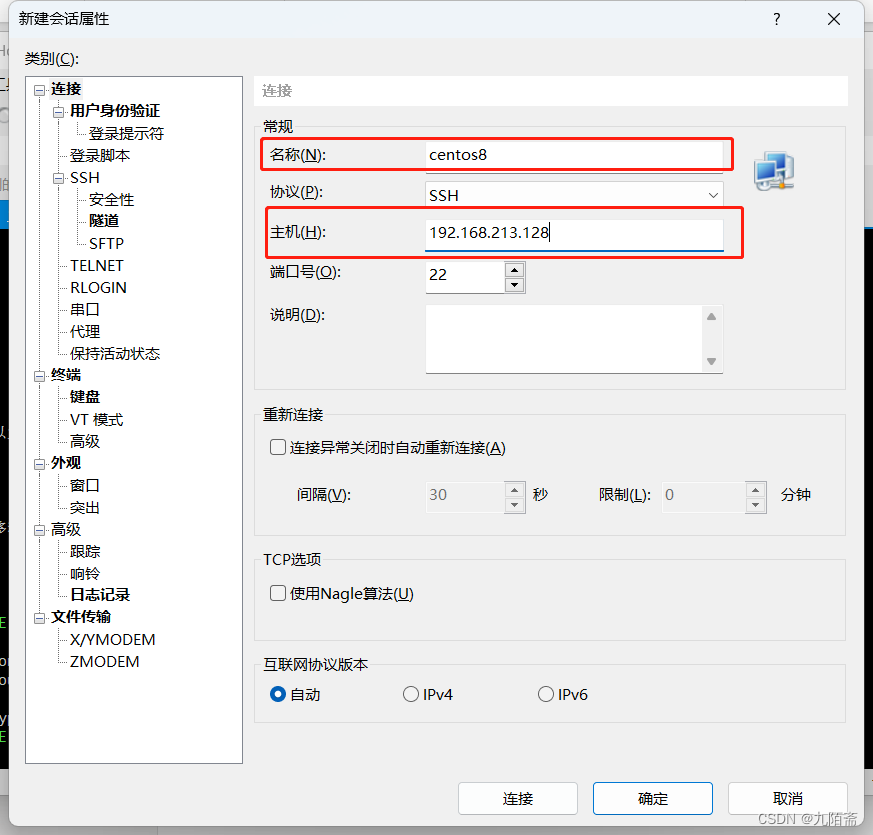The height and width of the screenshot is (835, 873).
Task: Collapse the 终端 tree node
Action: point(40,376)
